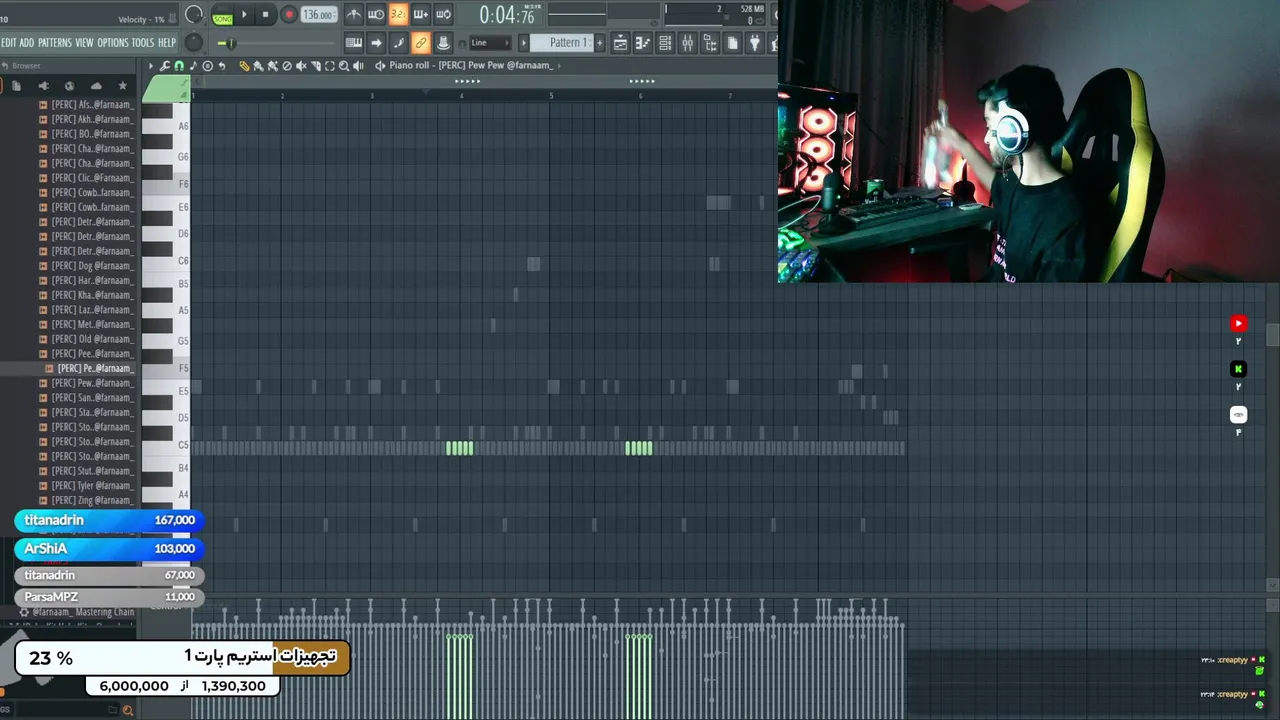Click the browser star favorites icon

[x=123, y=86]
